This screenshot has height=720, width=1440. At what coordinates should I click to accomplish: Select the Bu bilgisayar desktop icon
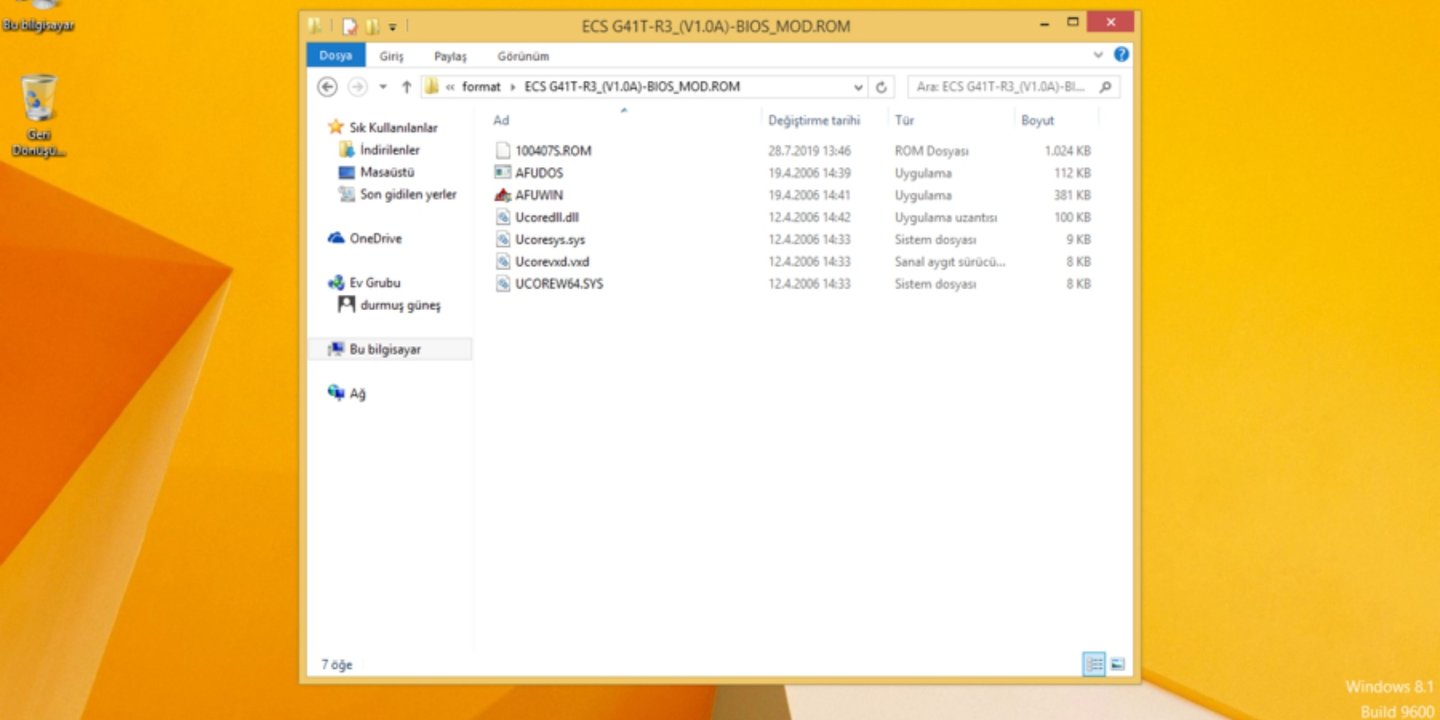pyautogui.click(x=38, y=17)
